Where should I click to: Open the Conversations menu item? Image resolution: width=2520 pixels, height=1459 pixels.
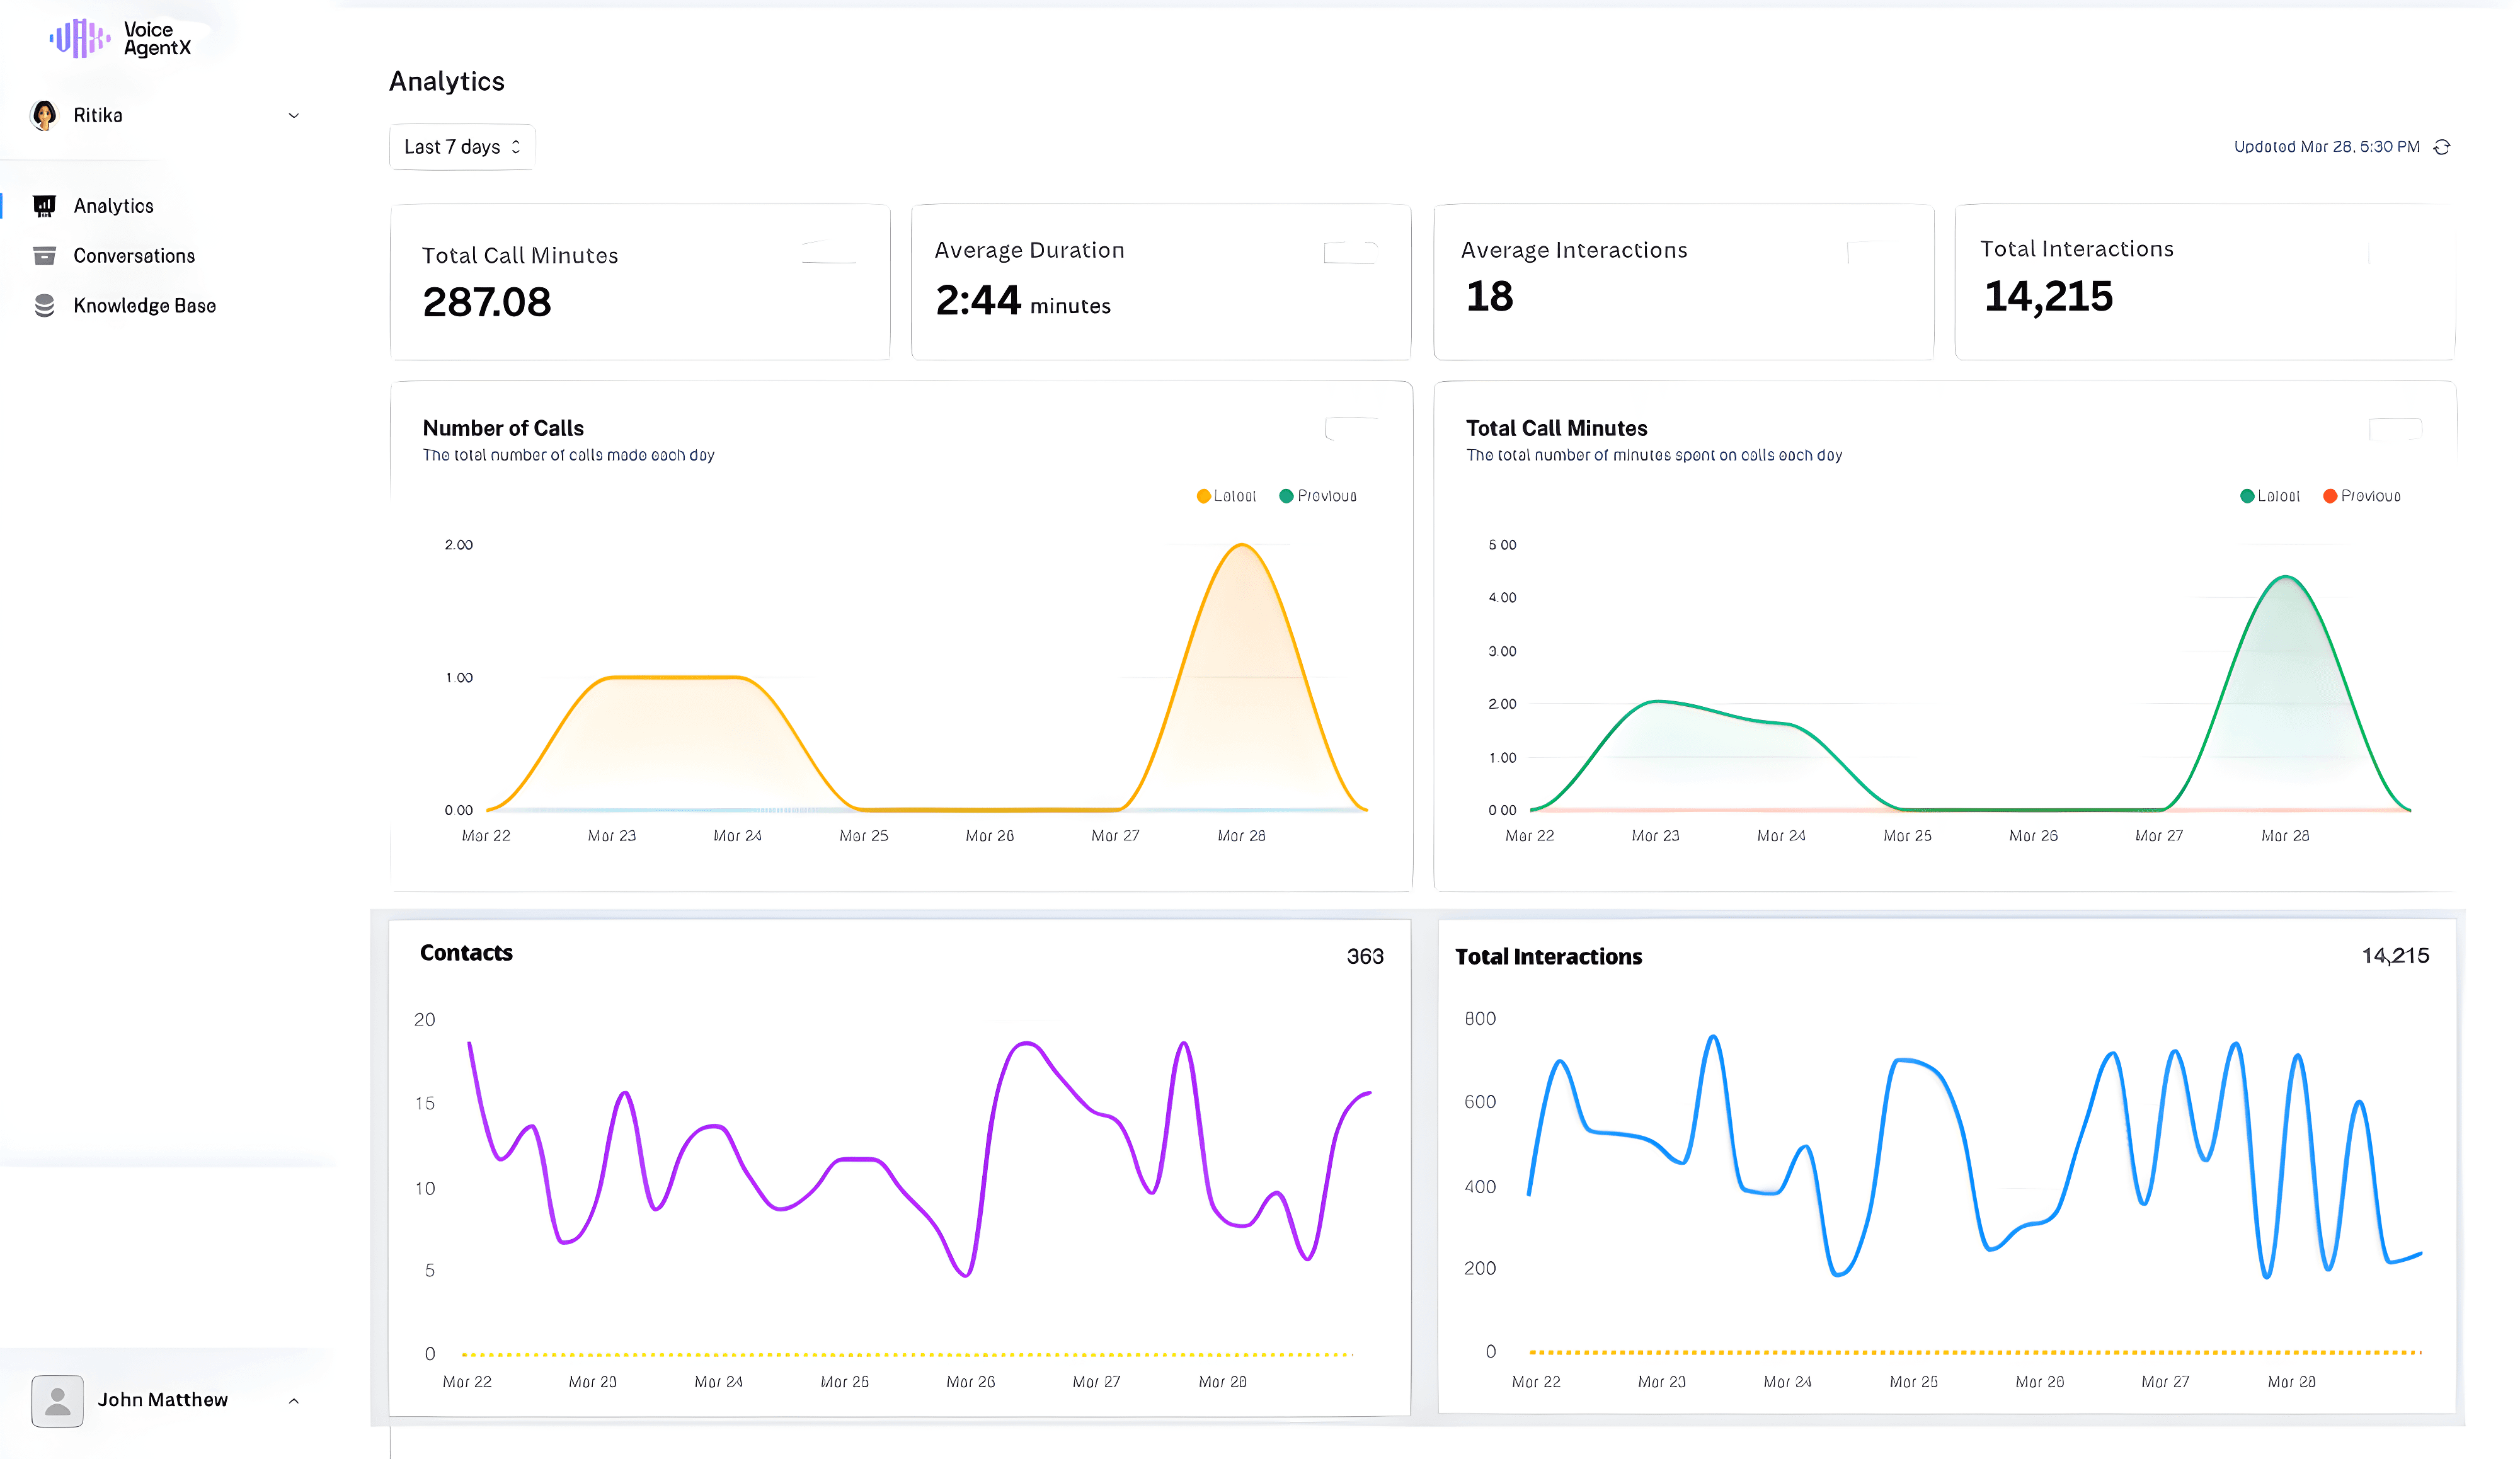click(x=134, y=256)
